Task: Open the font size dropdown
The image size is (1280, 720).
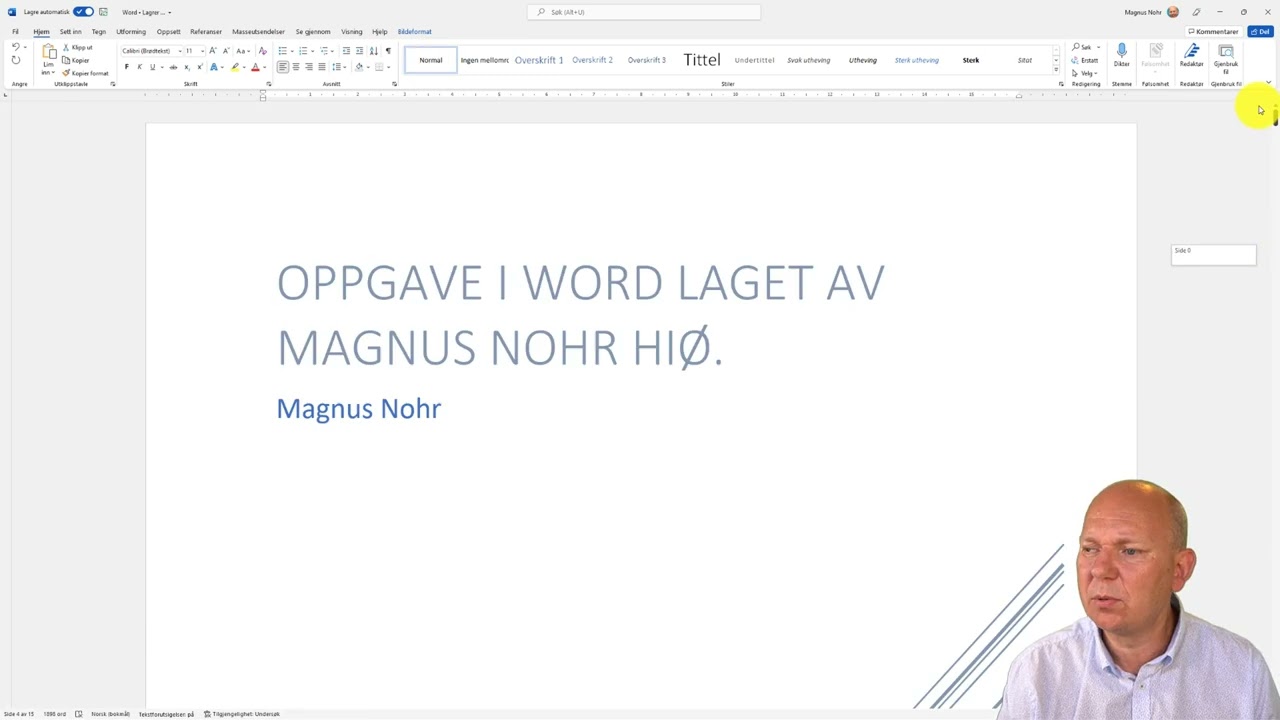Action: click(202, 51)
